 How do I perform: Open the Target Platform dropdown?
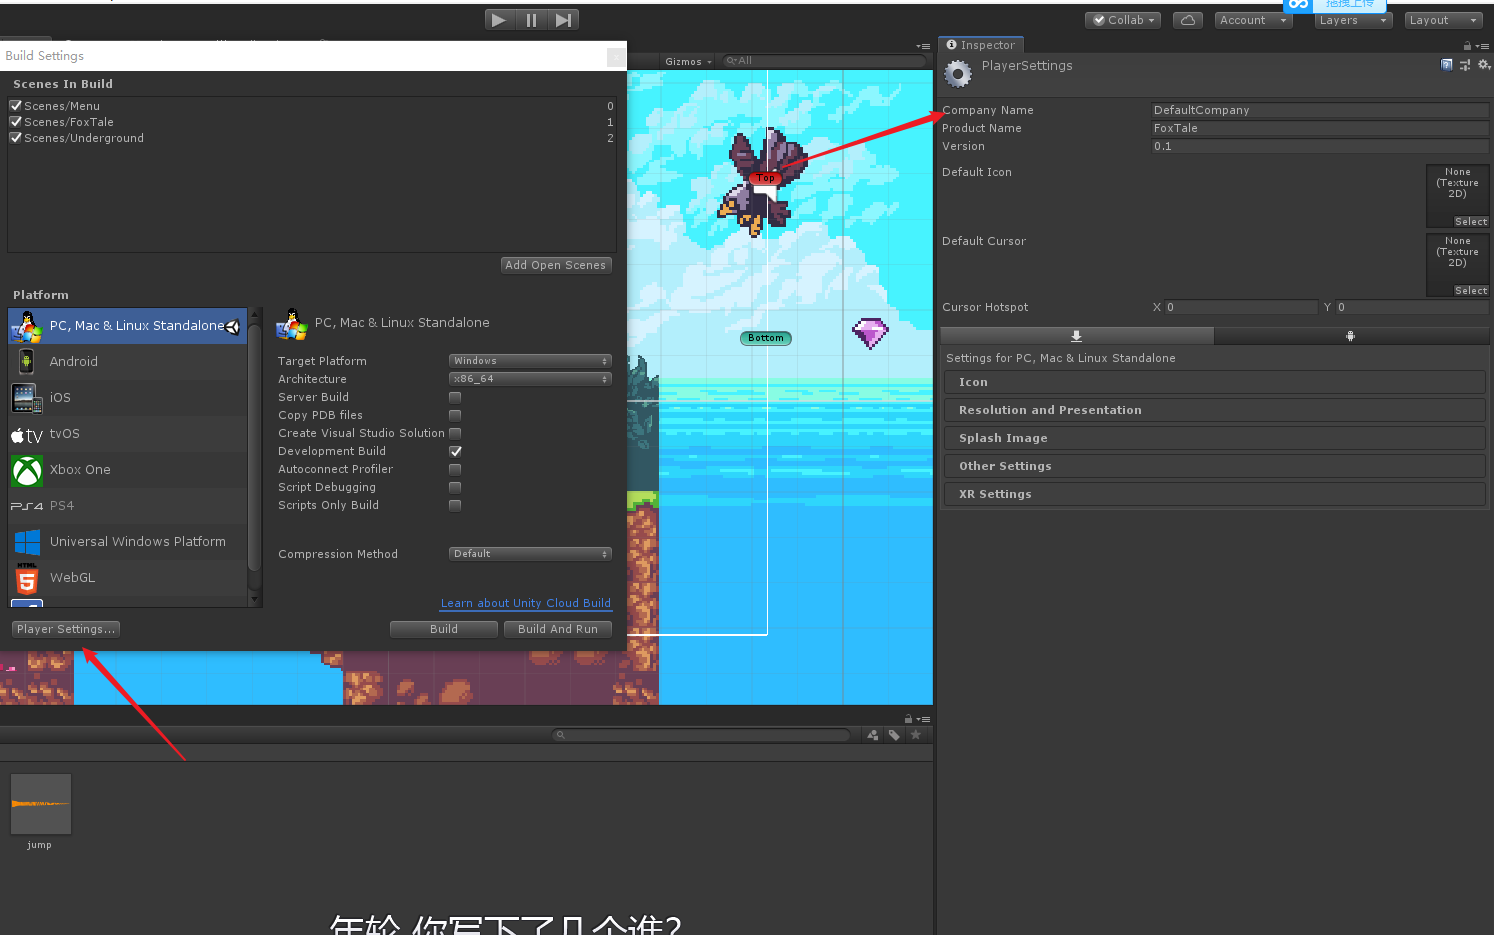pos(530,361)
